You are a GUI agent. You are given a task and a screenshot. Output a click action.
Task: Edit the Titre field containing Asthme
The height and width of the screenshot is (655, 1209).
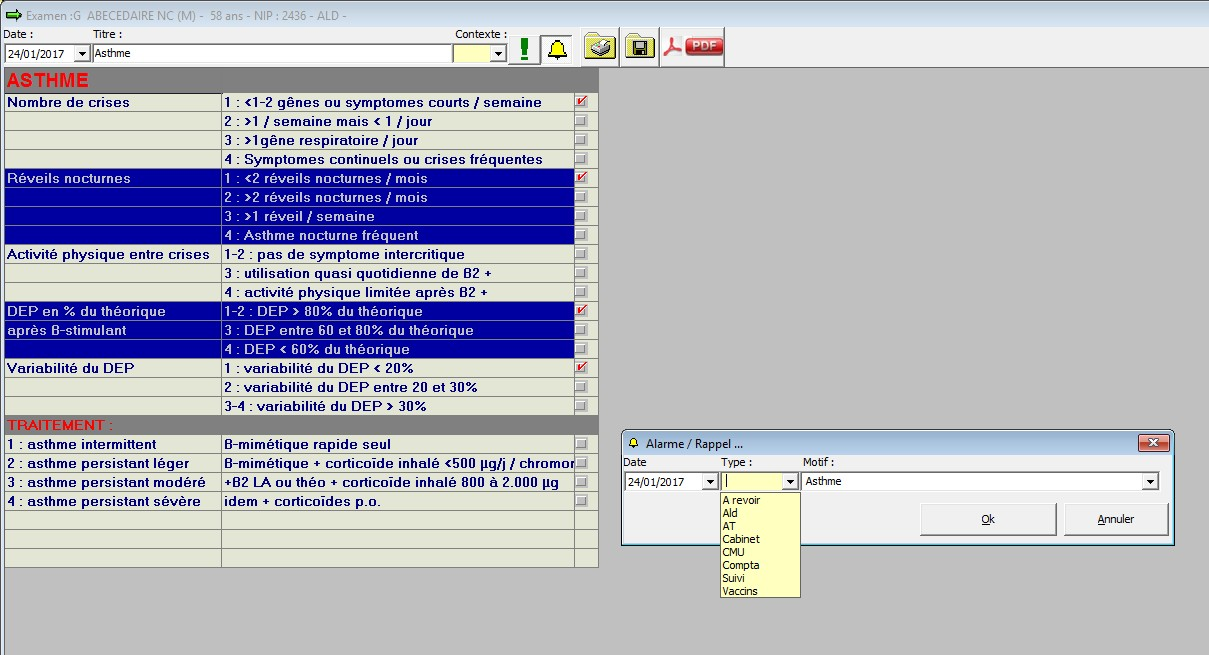(272, 53)
